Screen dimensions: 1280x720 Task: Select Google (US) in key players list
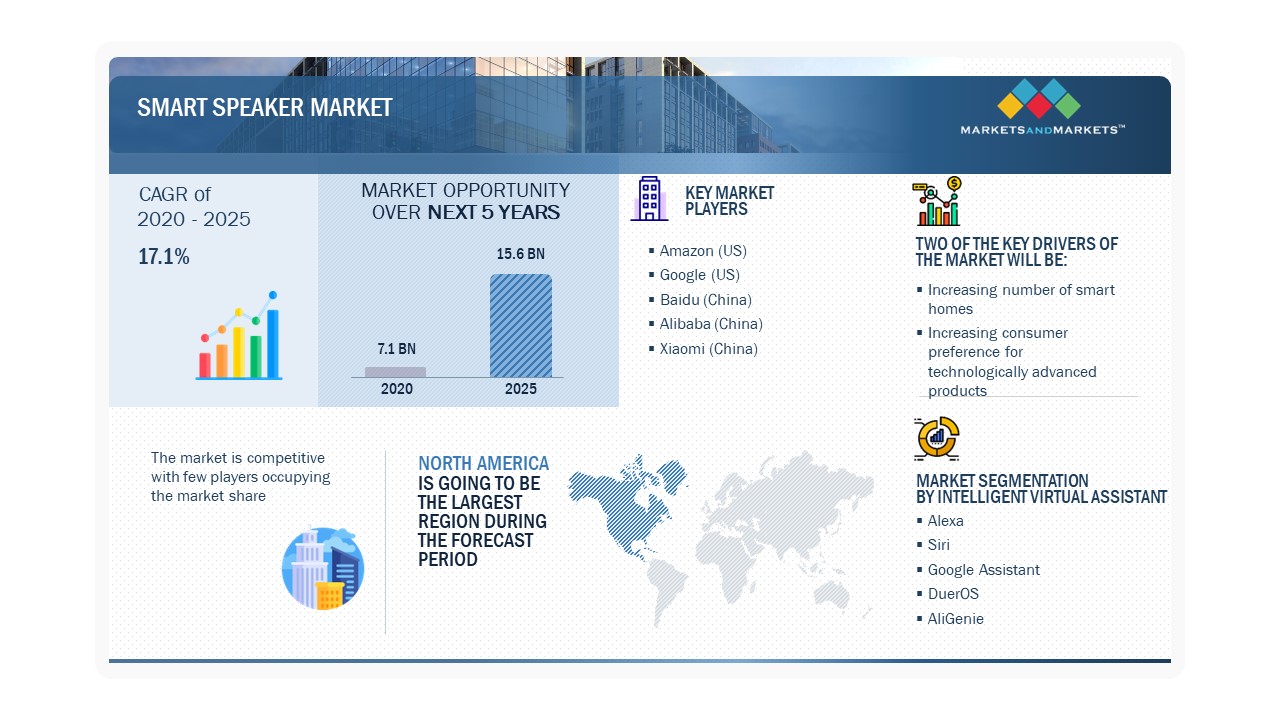pyautogui.click(x=699, y=275)
